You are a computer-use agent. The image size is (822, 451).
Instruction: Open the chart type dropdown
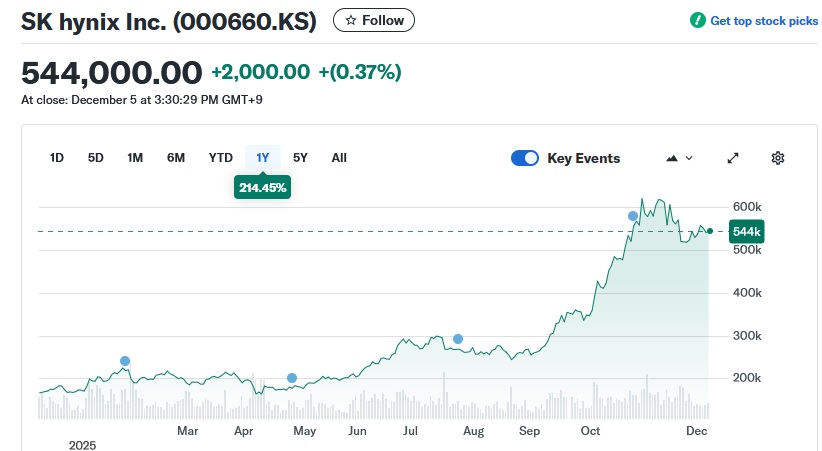[x=679, y=158]
